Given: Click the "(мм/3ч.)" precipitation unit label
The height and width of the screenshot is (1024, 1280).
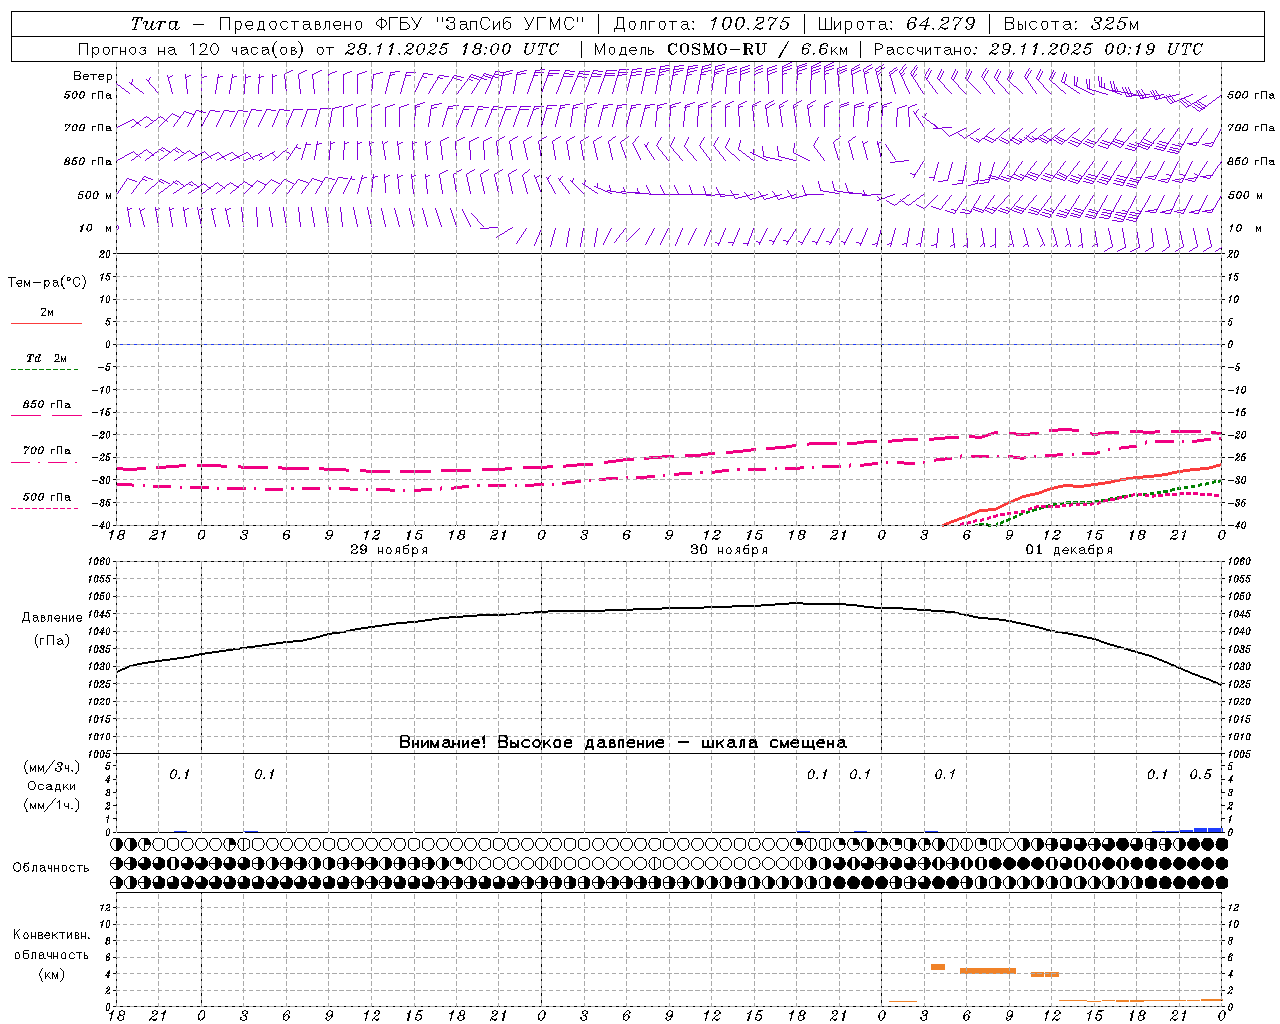Looking at the screenshot, I should [52, 767].
